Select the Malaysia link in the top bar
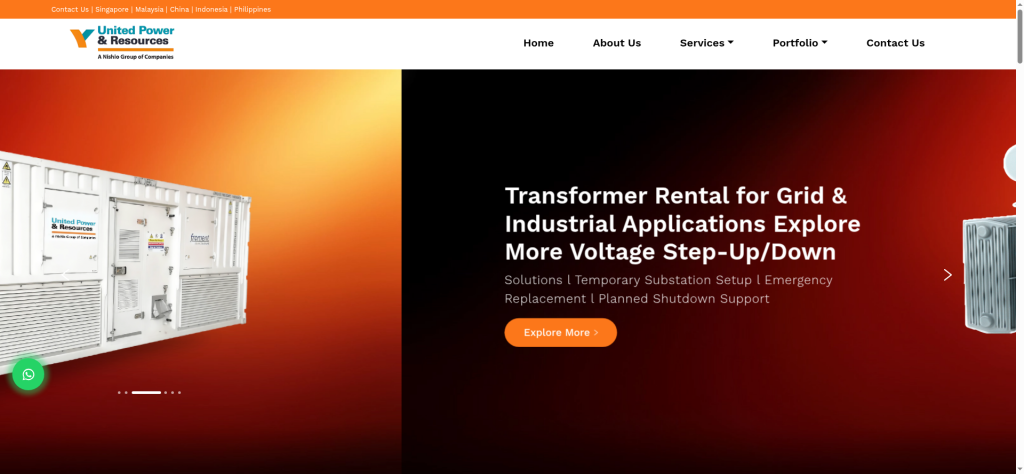This screenshot has height=474, width=1024. pyautogui.click(x=149, y=9)
